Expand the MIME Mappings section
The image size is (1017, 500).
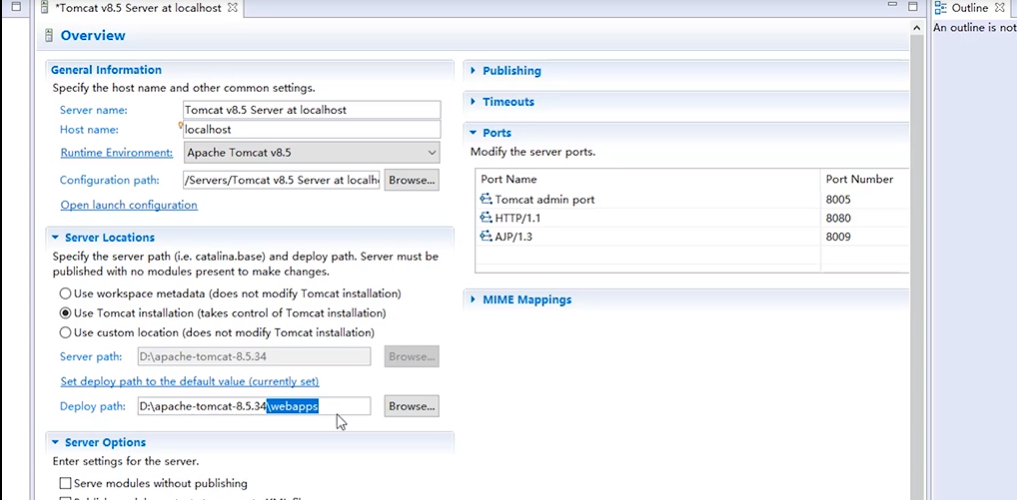click(473, 300)
